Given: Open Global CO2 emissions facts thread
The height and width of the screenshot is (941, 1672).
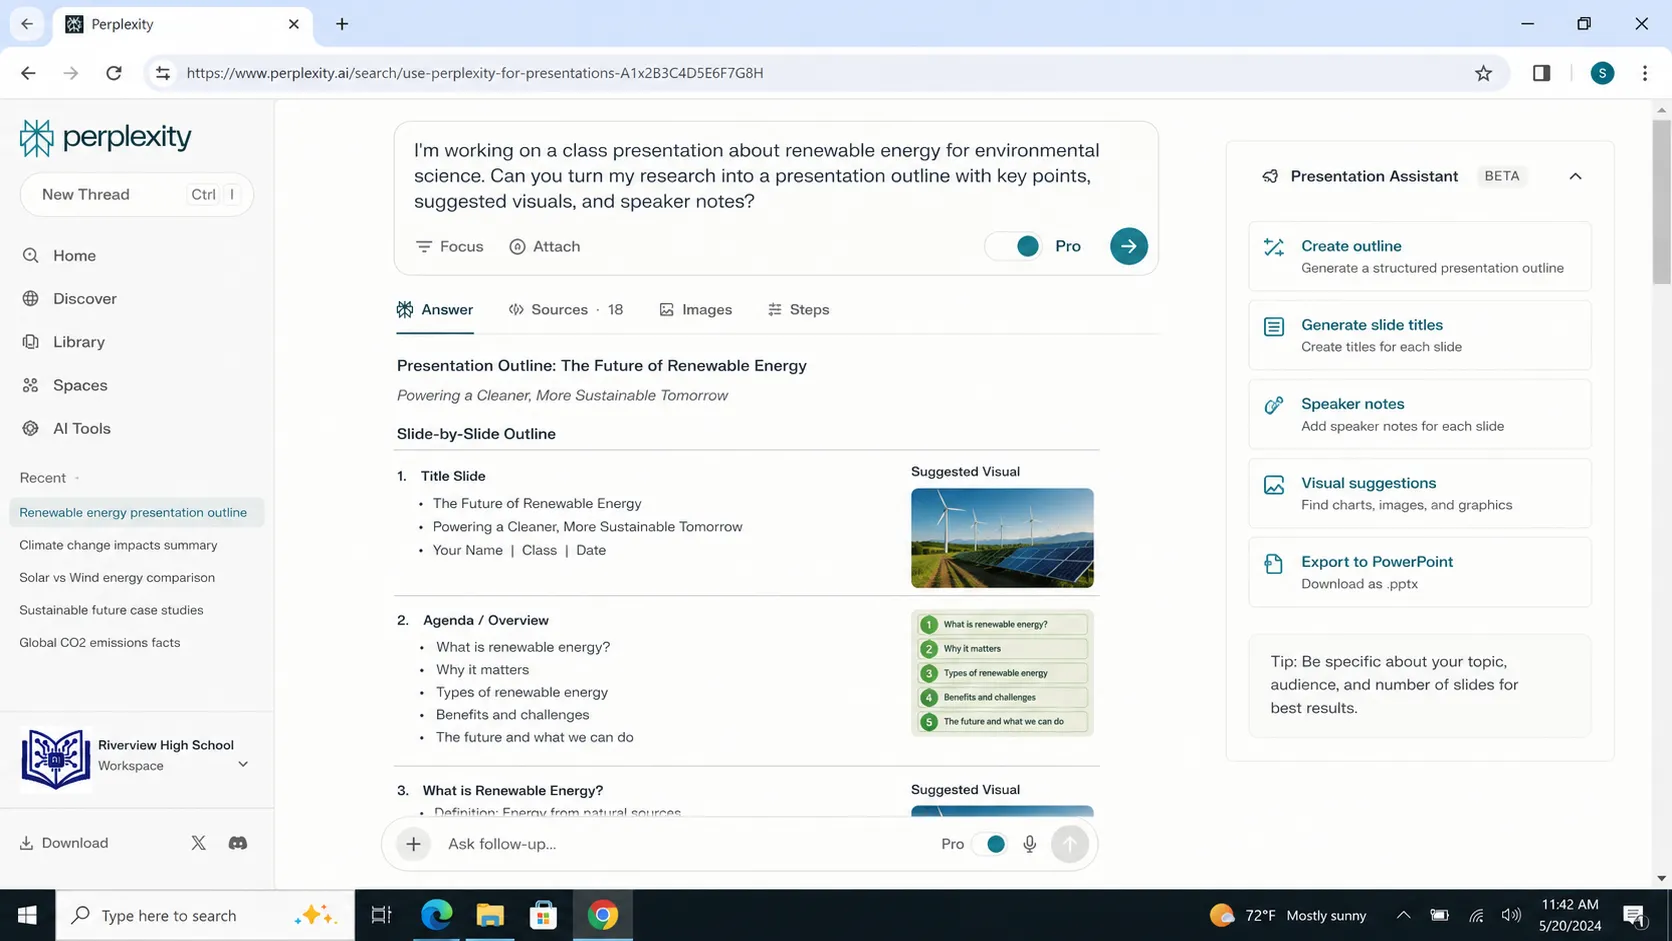Looking at the screenshot, I should [x=100, y=642].
